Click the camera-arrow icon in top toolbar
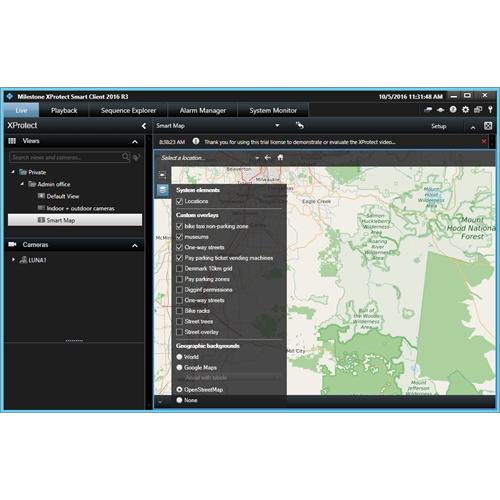Image resolution: width=500 pixels, height=500 pixels. (428, 109)
